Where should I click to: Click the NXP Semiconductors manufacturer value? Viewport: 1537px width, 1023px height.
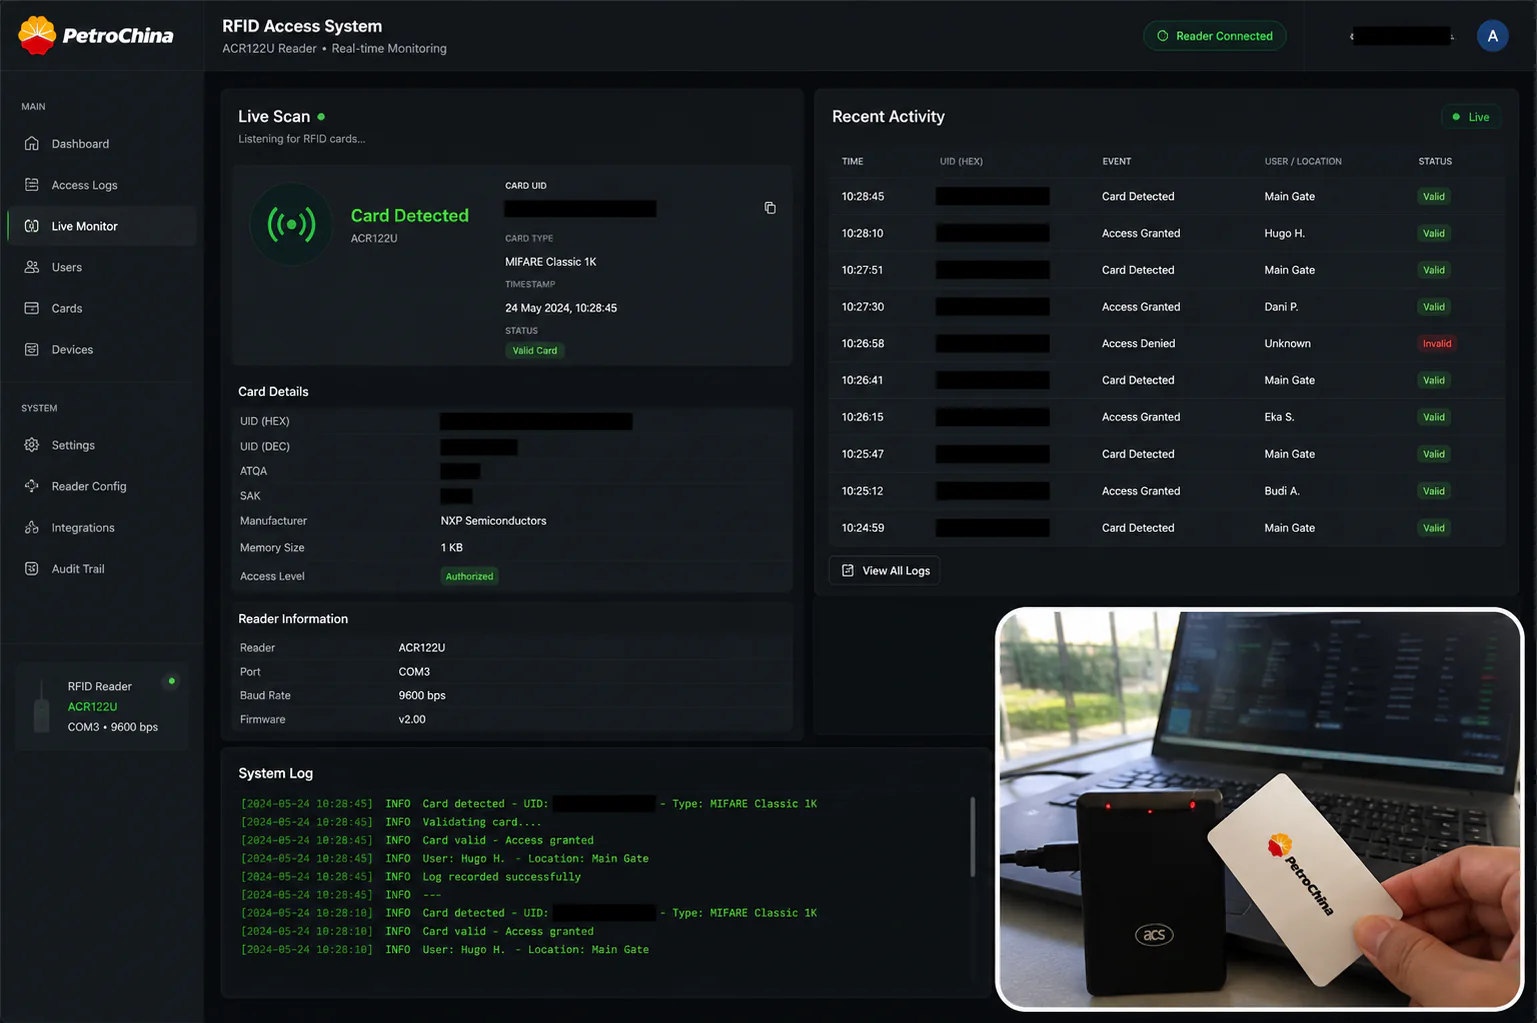(x=493, y=521)
